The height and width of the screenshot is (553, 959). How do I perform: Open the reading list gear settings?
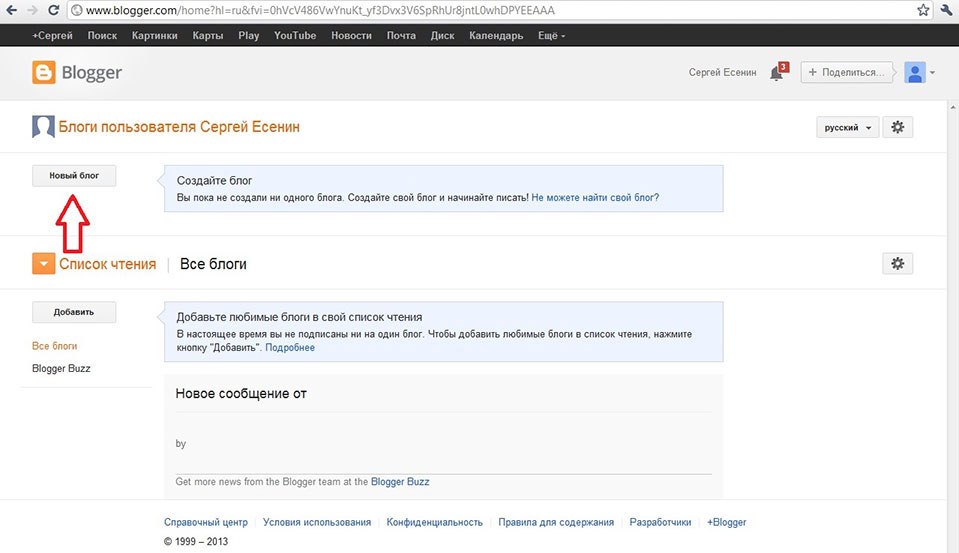[x=897, y=264]
